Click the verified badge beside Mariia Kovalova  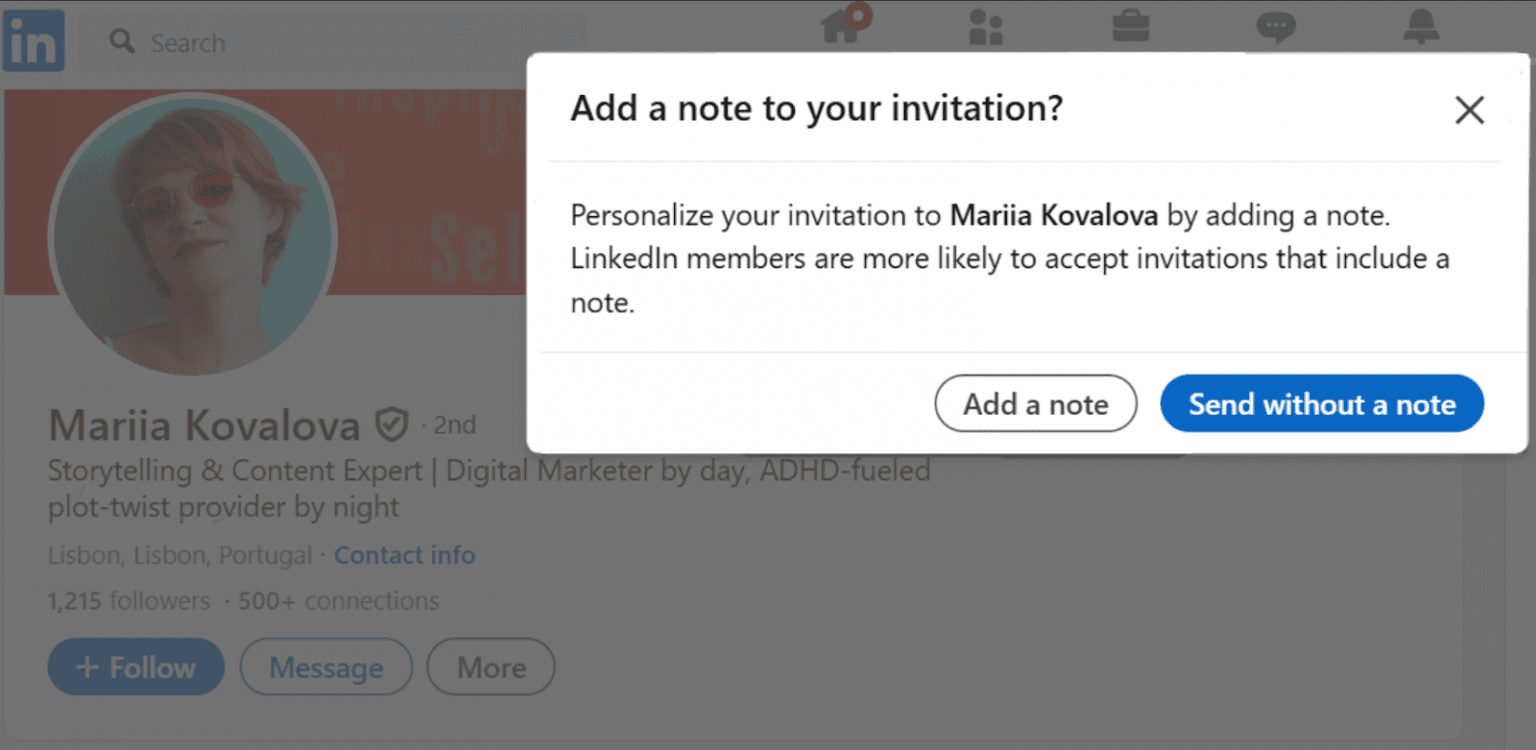pos(392,423)
